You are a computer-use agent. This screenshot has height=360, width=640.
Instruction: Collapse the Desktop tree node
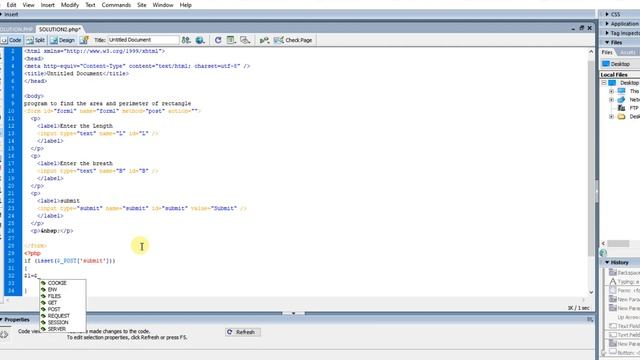[604, 83]
